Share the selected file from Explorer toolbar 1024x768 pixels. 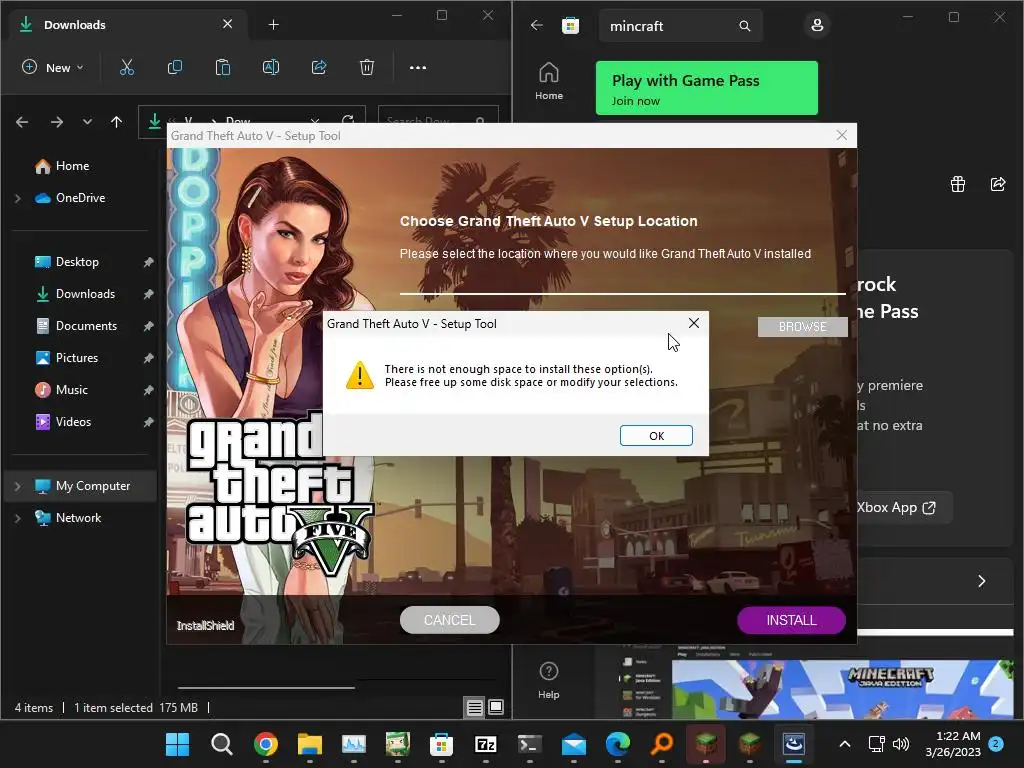point(319,67)
